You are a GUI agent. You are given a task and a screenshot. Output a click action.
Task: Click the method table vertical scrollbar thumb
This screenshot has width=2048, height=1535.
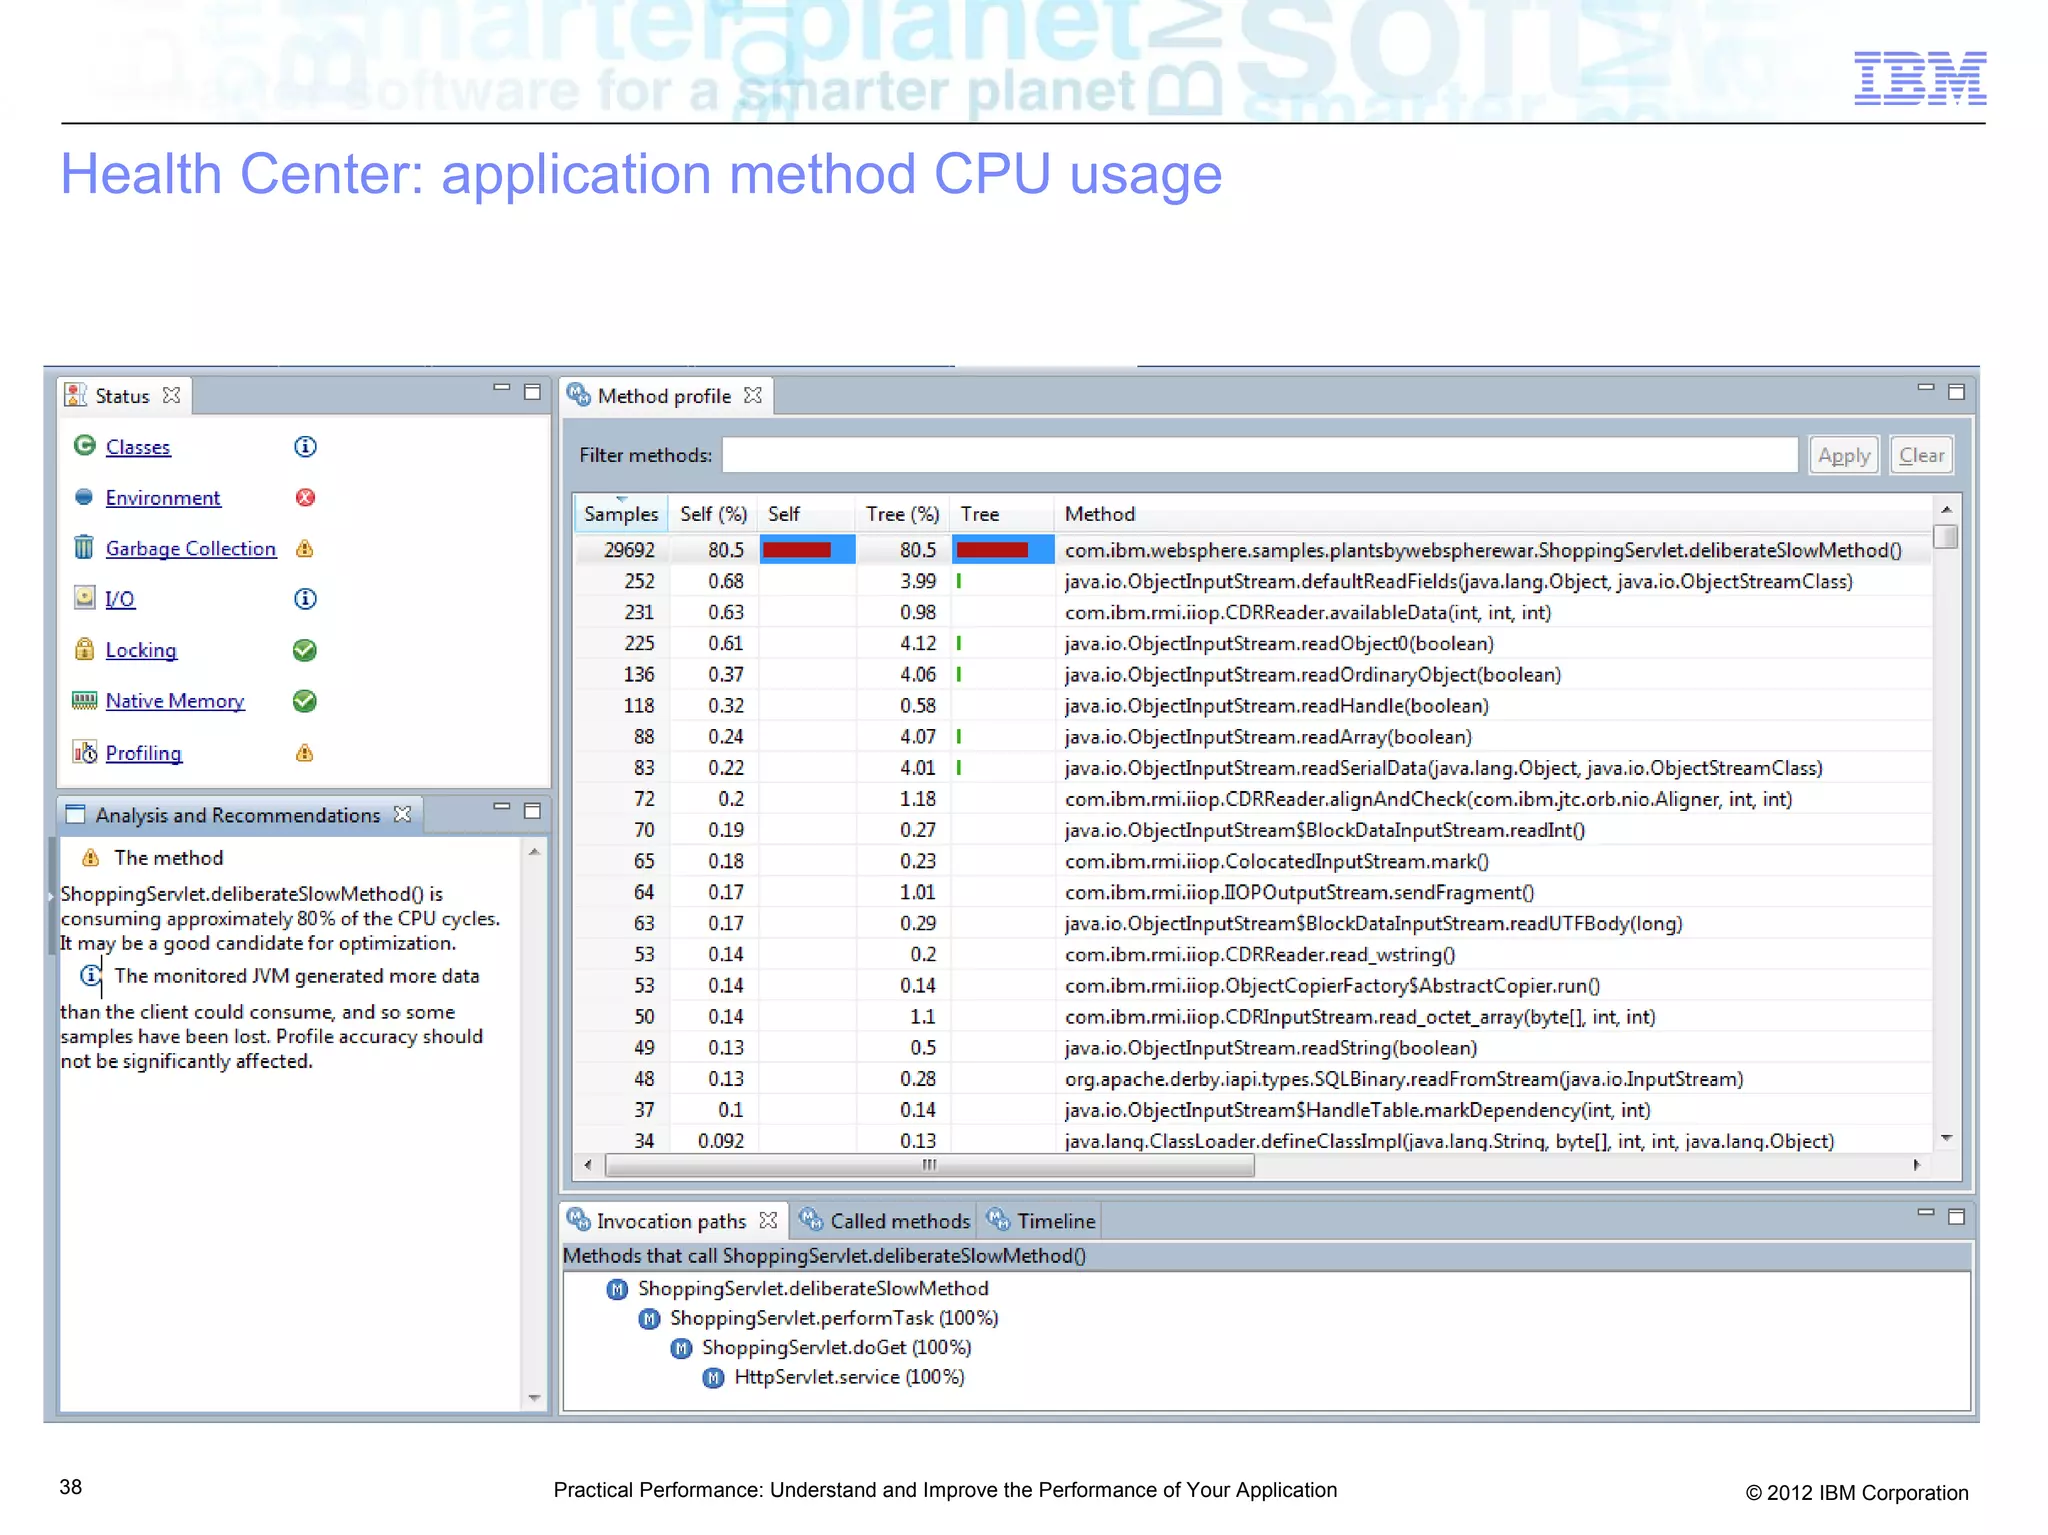(1946, 537)
